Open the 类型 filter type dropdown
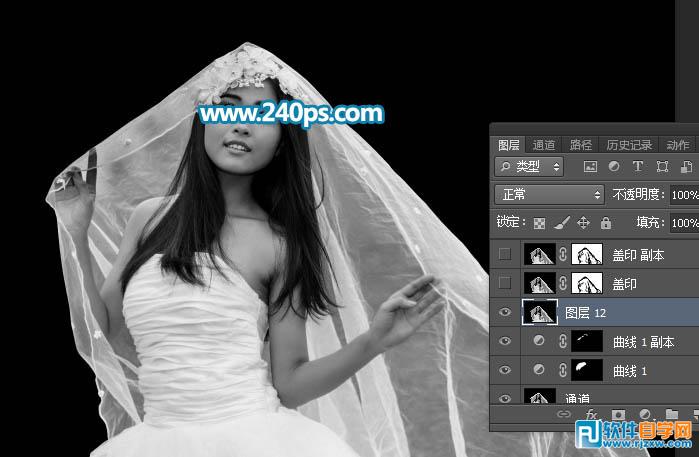The width and height of the screenshot is (699, 457). pyautogui.click(x=529, y=167)
